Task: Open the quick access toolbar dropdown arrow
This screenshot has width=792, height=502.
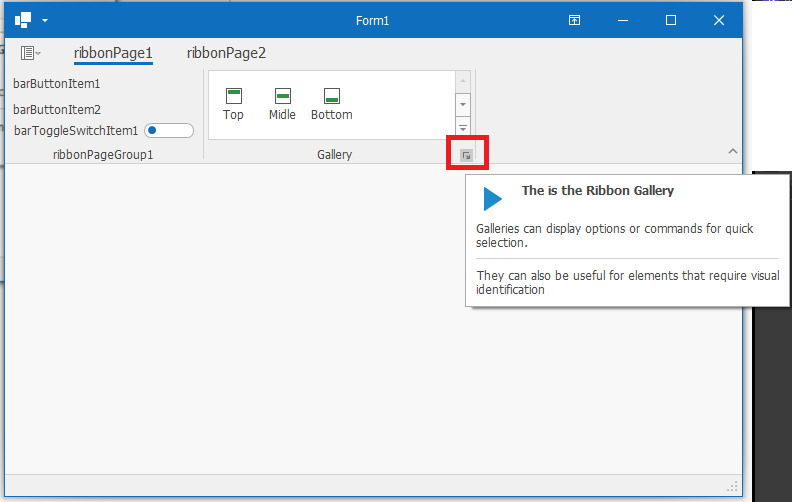Action: (45, 21)
